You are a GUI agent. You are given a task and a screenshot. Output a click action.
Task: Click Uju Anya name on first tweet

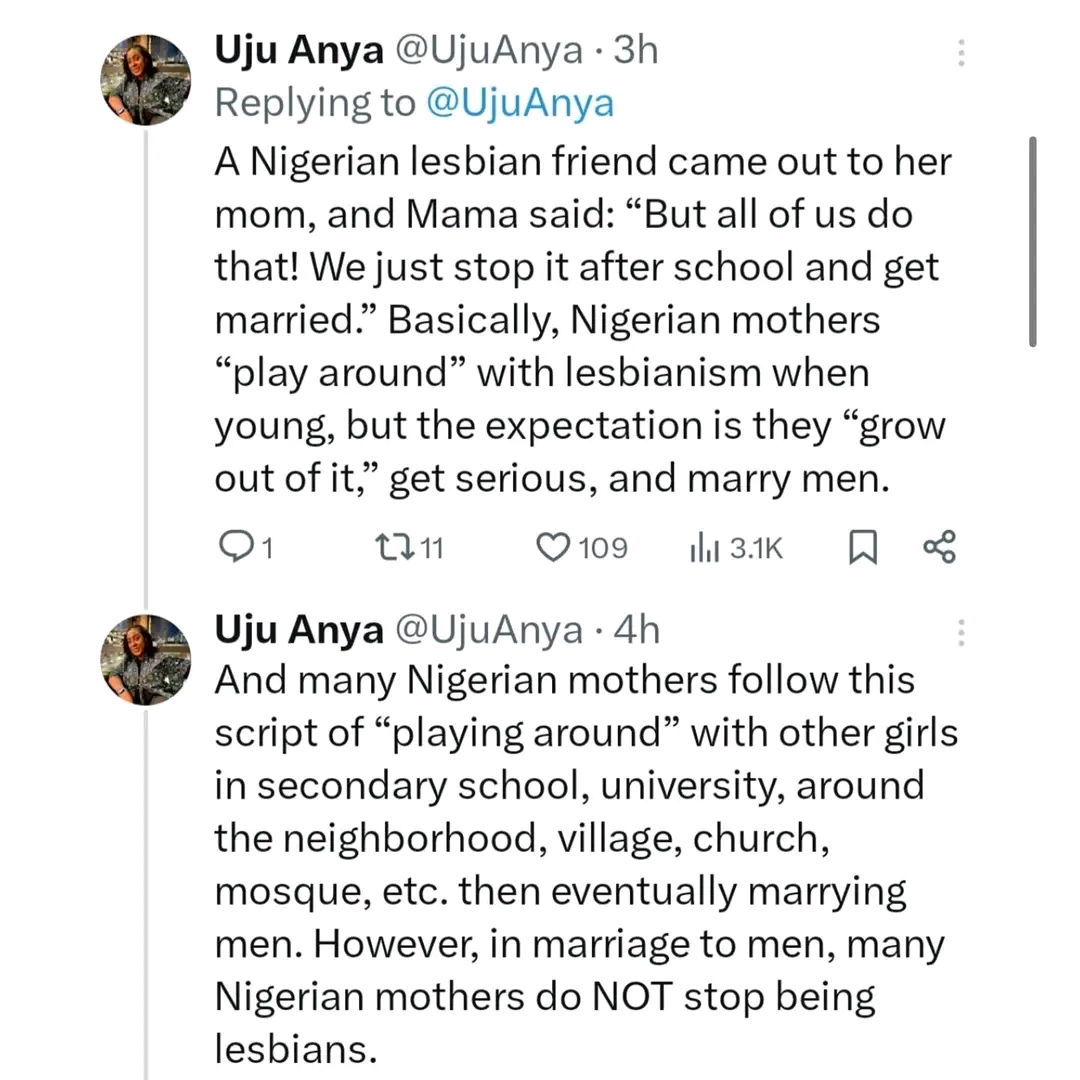[299, 51]
